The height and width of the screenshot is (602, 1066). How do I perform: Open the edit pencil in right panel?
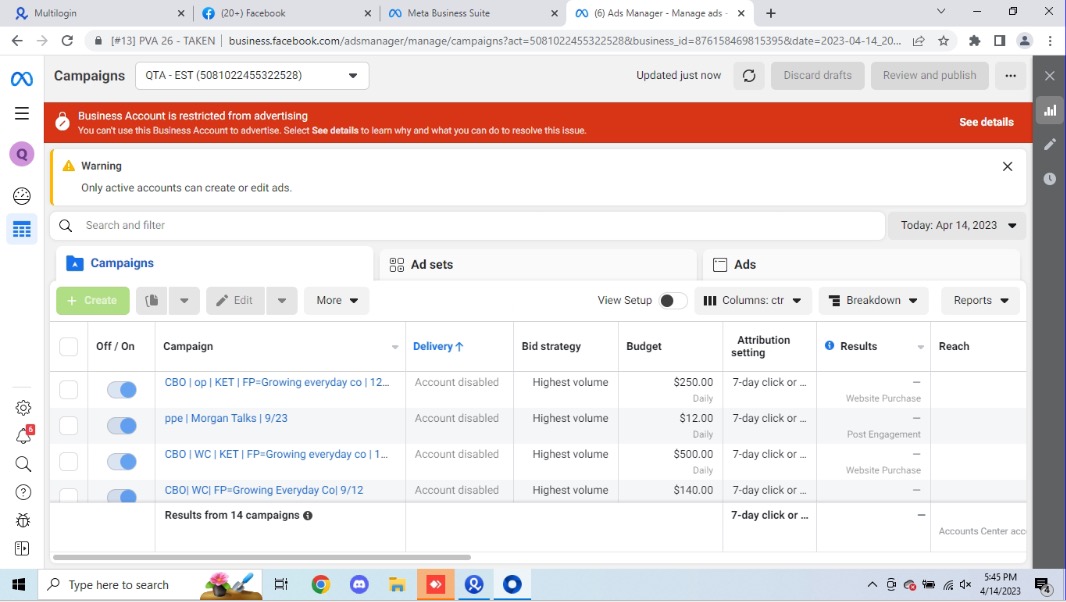1050,144
